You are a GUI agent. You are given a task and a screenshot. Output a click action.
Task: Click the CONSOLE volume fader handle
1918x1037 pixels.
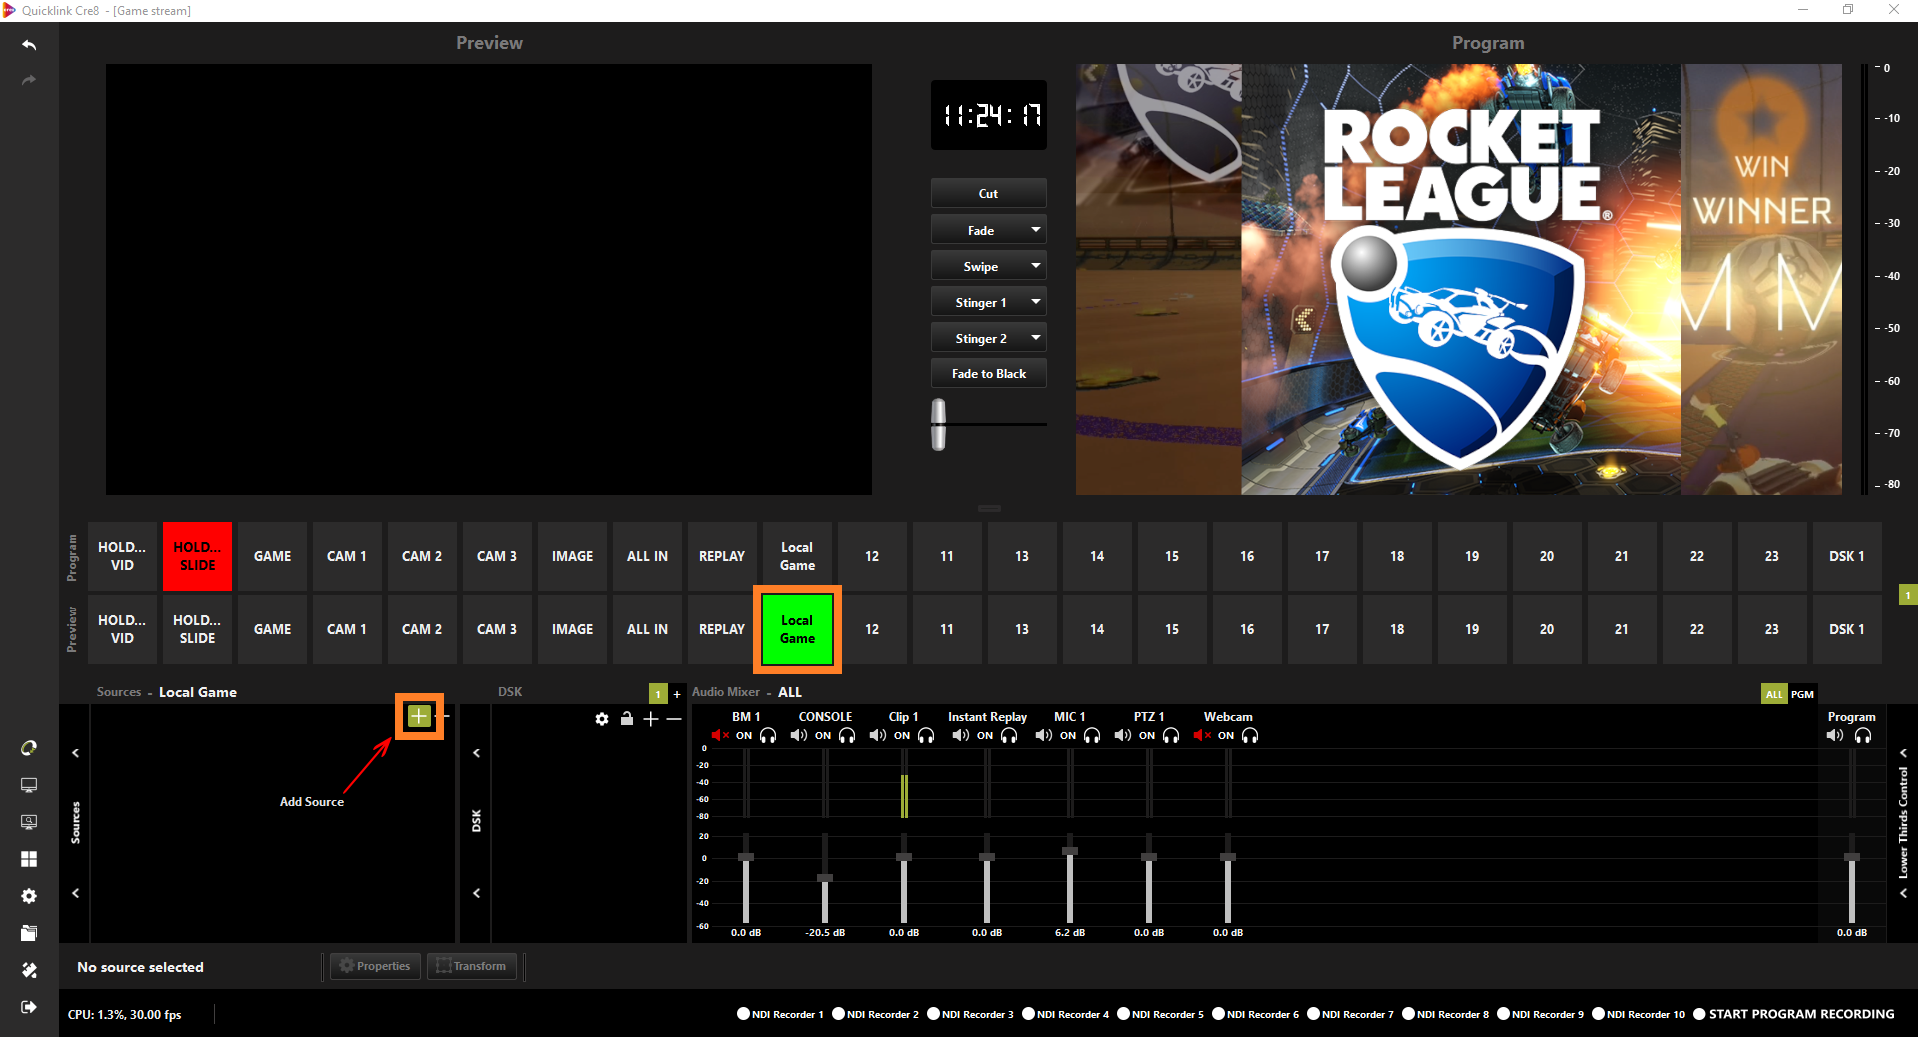825,878
